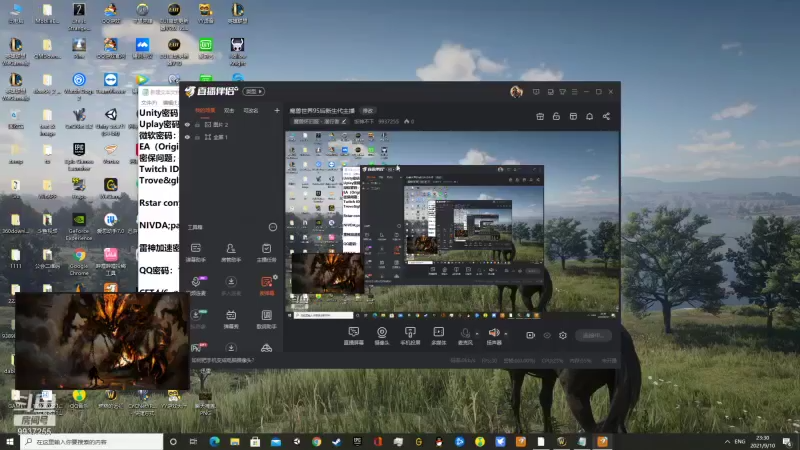Viewport: 800px width, 450px height.
Task: Open the settings gear next to start button
Action: (563, 335)
